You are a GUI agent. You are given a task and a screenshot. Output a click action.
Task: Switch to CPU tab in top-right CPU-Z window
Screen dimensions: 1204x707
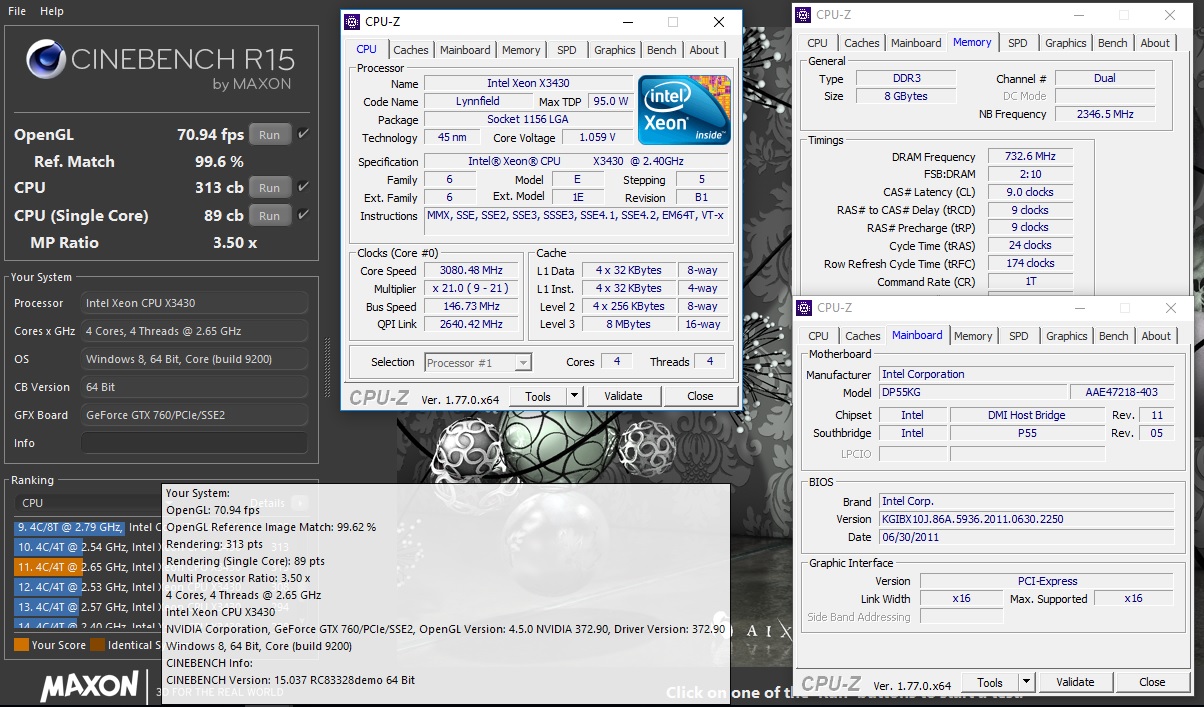(x=818, y=43)
